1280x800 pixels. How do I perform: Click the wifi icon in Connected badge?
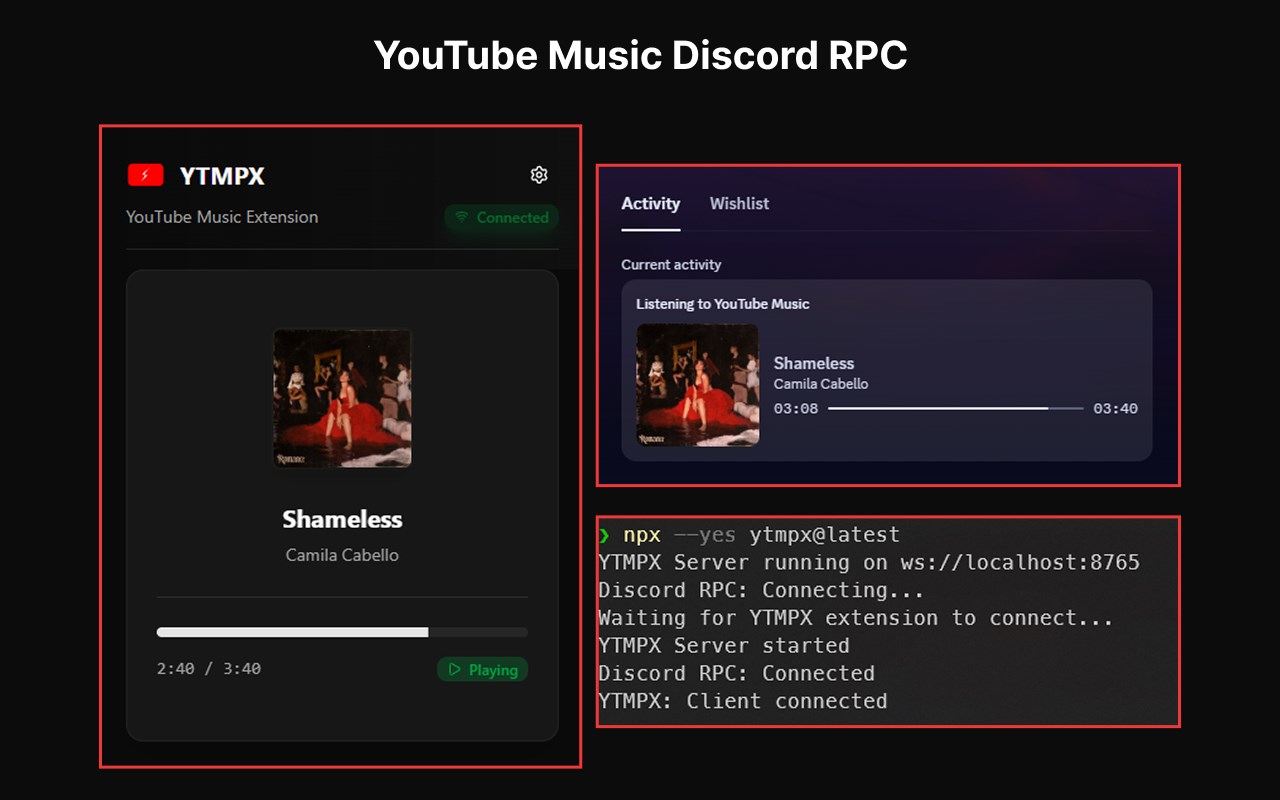point(462,217)
